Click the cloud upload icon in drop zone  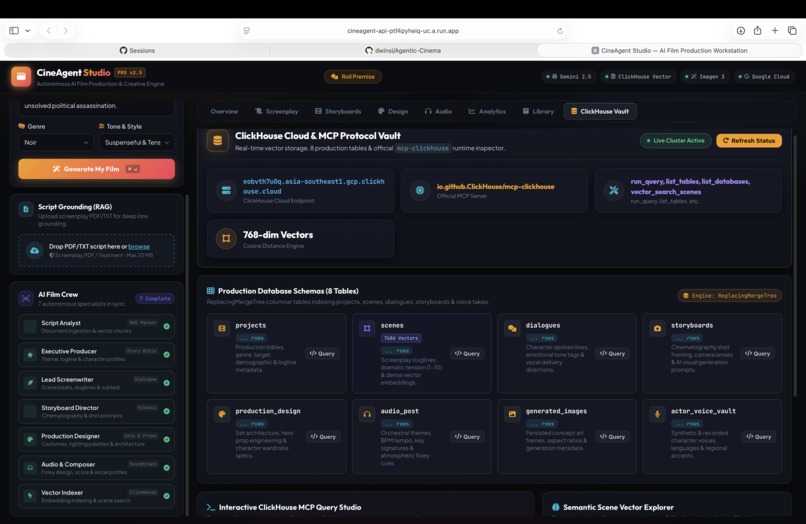[x=34, y=250]
